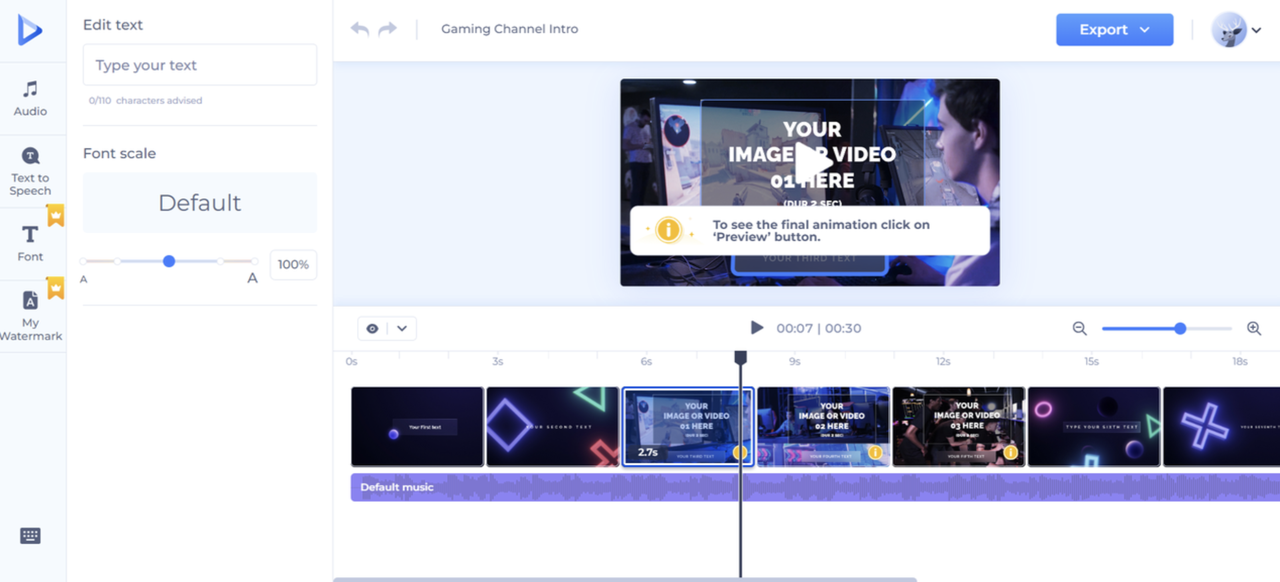The height and width of the screenshot is (582, 1280).
Task: Select the Your First text scene thumbnail
Action: (x=417, y=427)
